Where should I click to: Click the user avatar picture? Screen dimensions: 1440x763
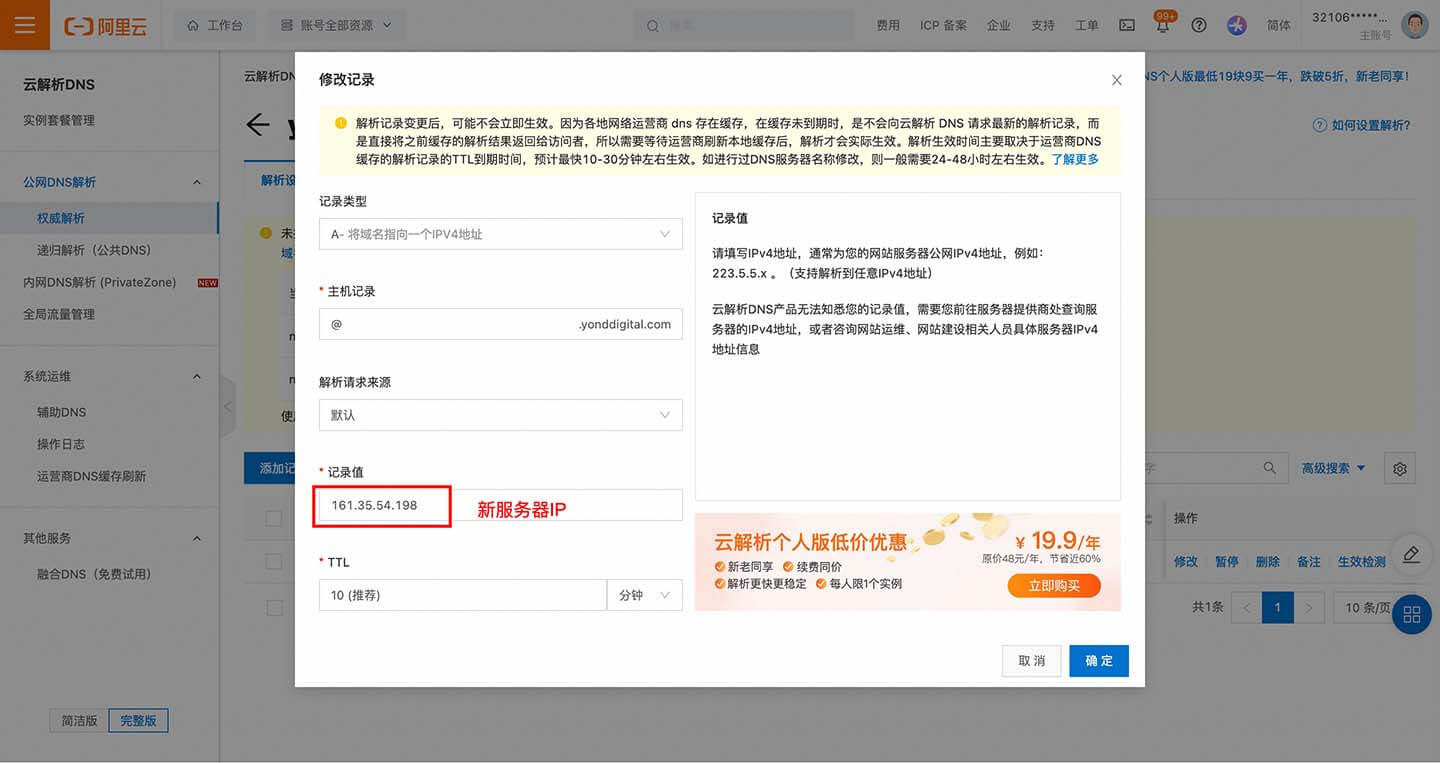click(1414, 25)
